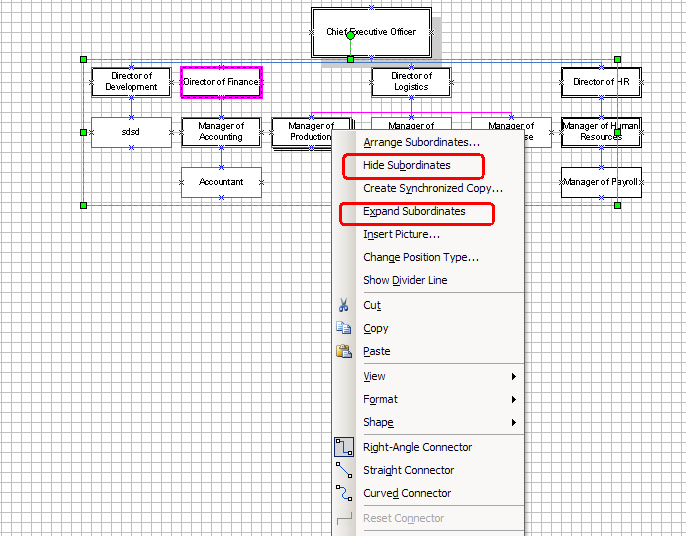Choose Hide Subordinates from context menu
686x536 pixels.
pyautogui.click(x=407, y=165)
